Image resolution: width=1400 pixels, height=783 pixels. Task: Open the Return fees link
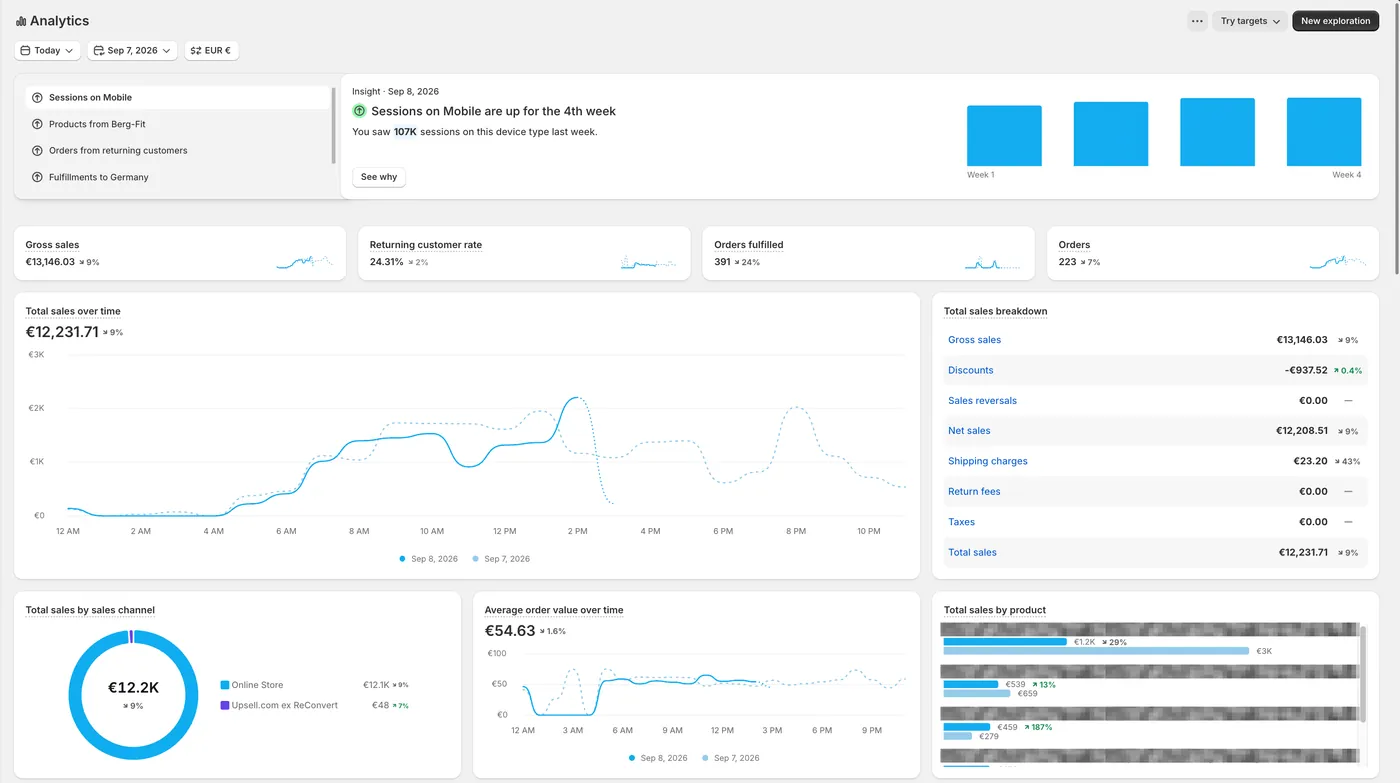[974, 492]
